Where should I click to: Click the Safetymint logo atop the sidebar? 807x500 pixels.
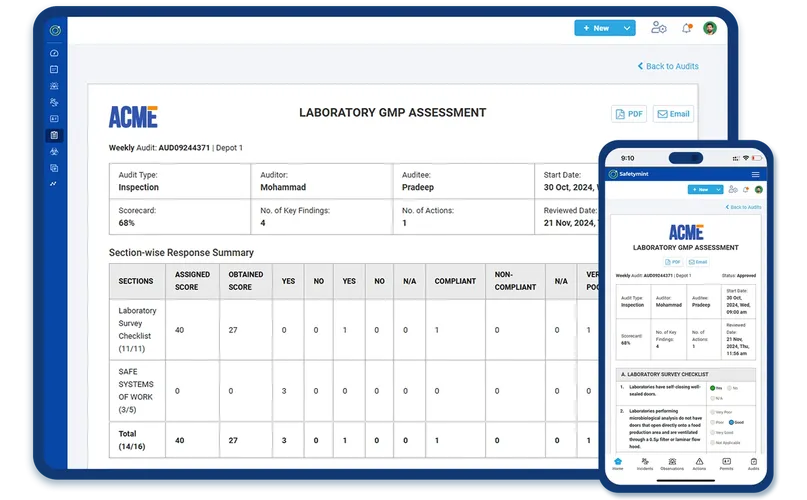[x=54, y=30]
